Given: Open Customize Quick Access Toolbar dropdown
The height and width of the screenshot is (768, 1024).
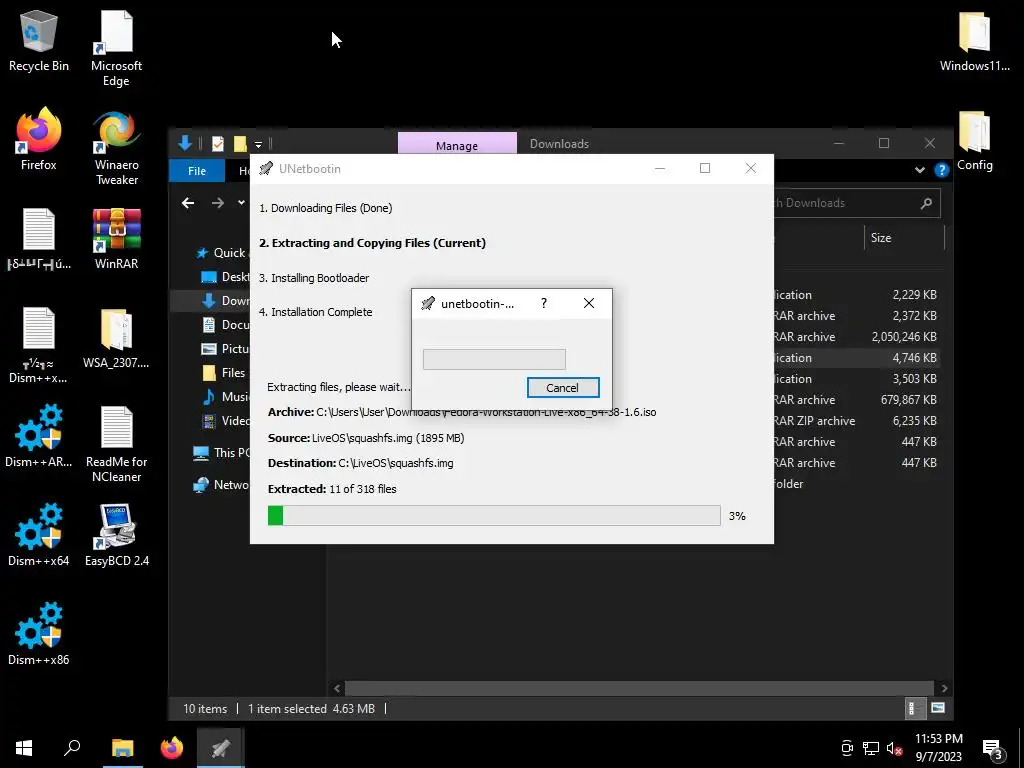Looking at the screenshot, I should pyautogui.click(x=259, y=144).
